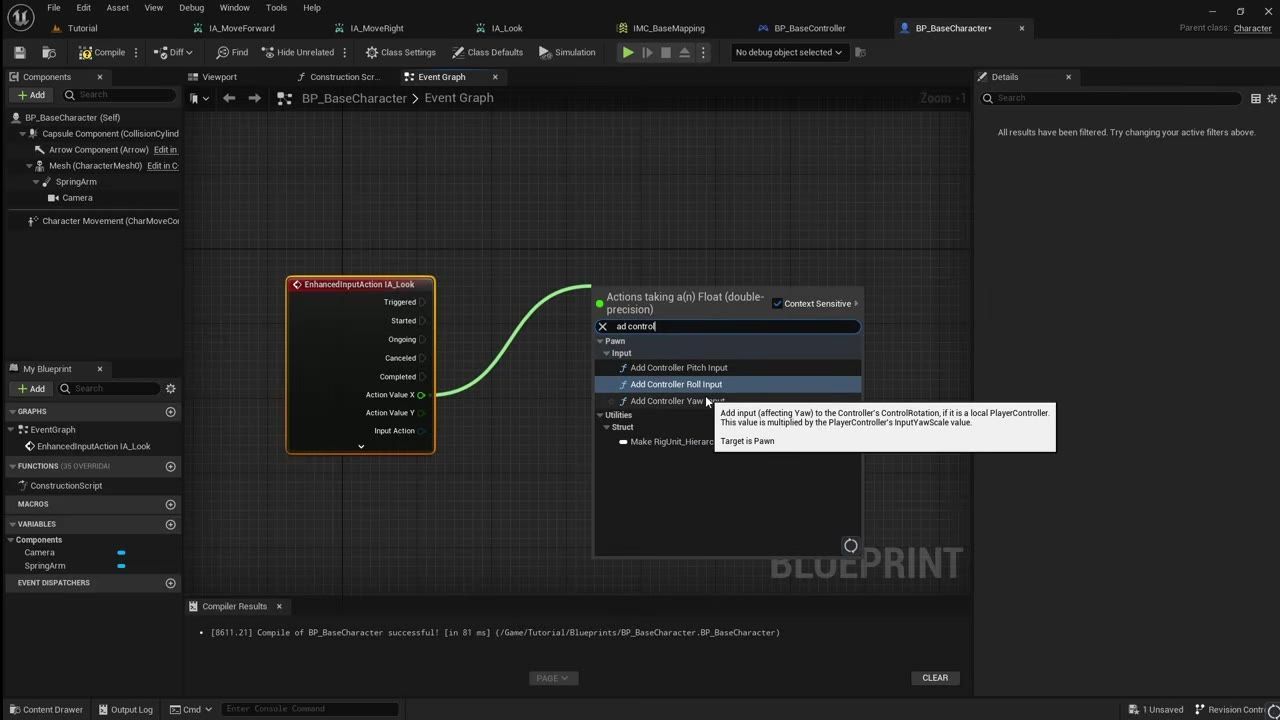Open Class Defaults
The width and height of the screenshot is (1280, 720).
click(x=487, y=52)
